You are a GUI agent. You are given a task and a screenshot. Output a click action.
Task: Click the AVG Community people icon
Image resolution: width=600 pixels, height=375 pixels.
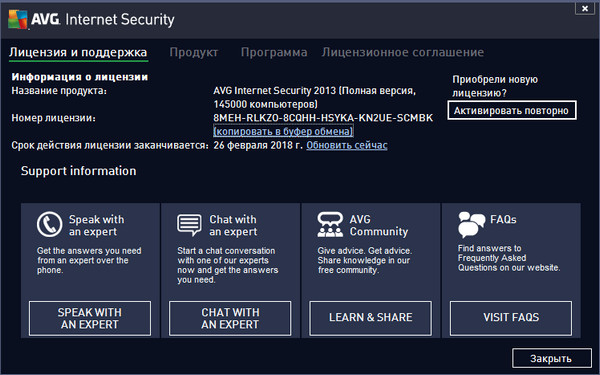pos(330,225)
